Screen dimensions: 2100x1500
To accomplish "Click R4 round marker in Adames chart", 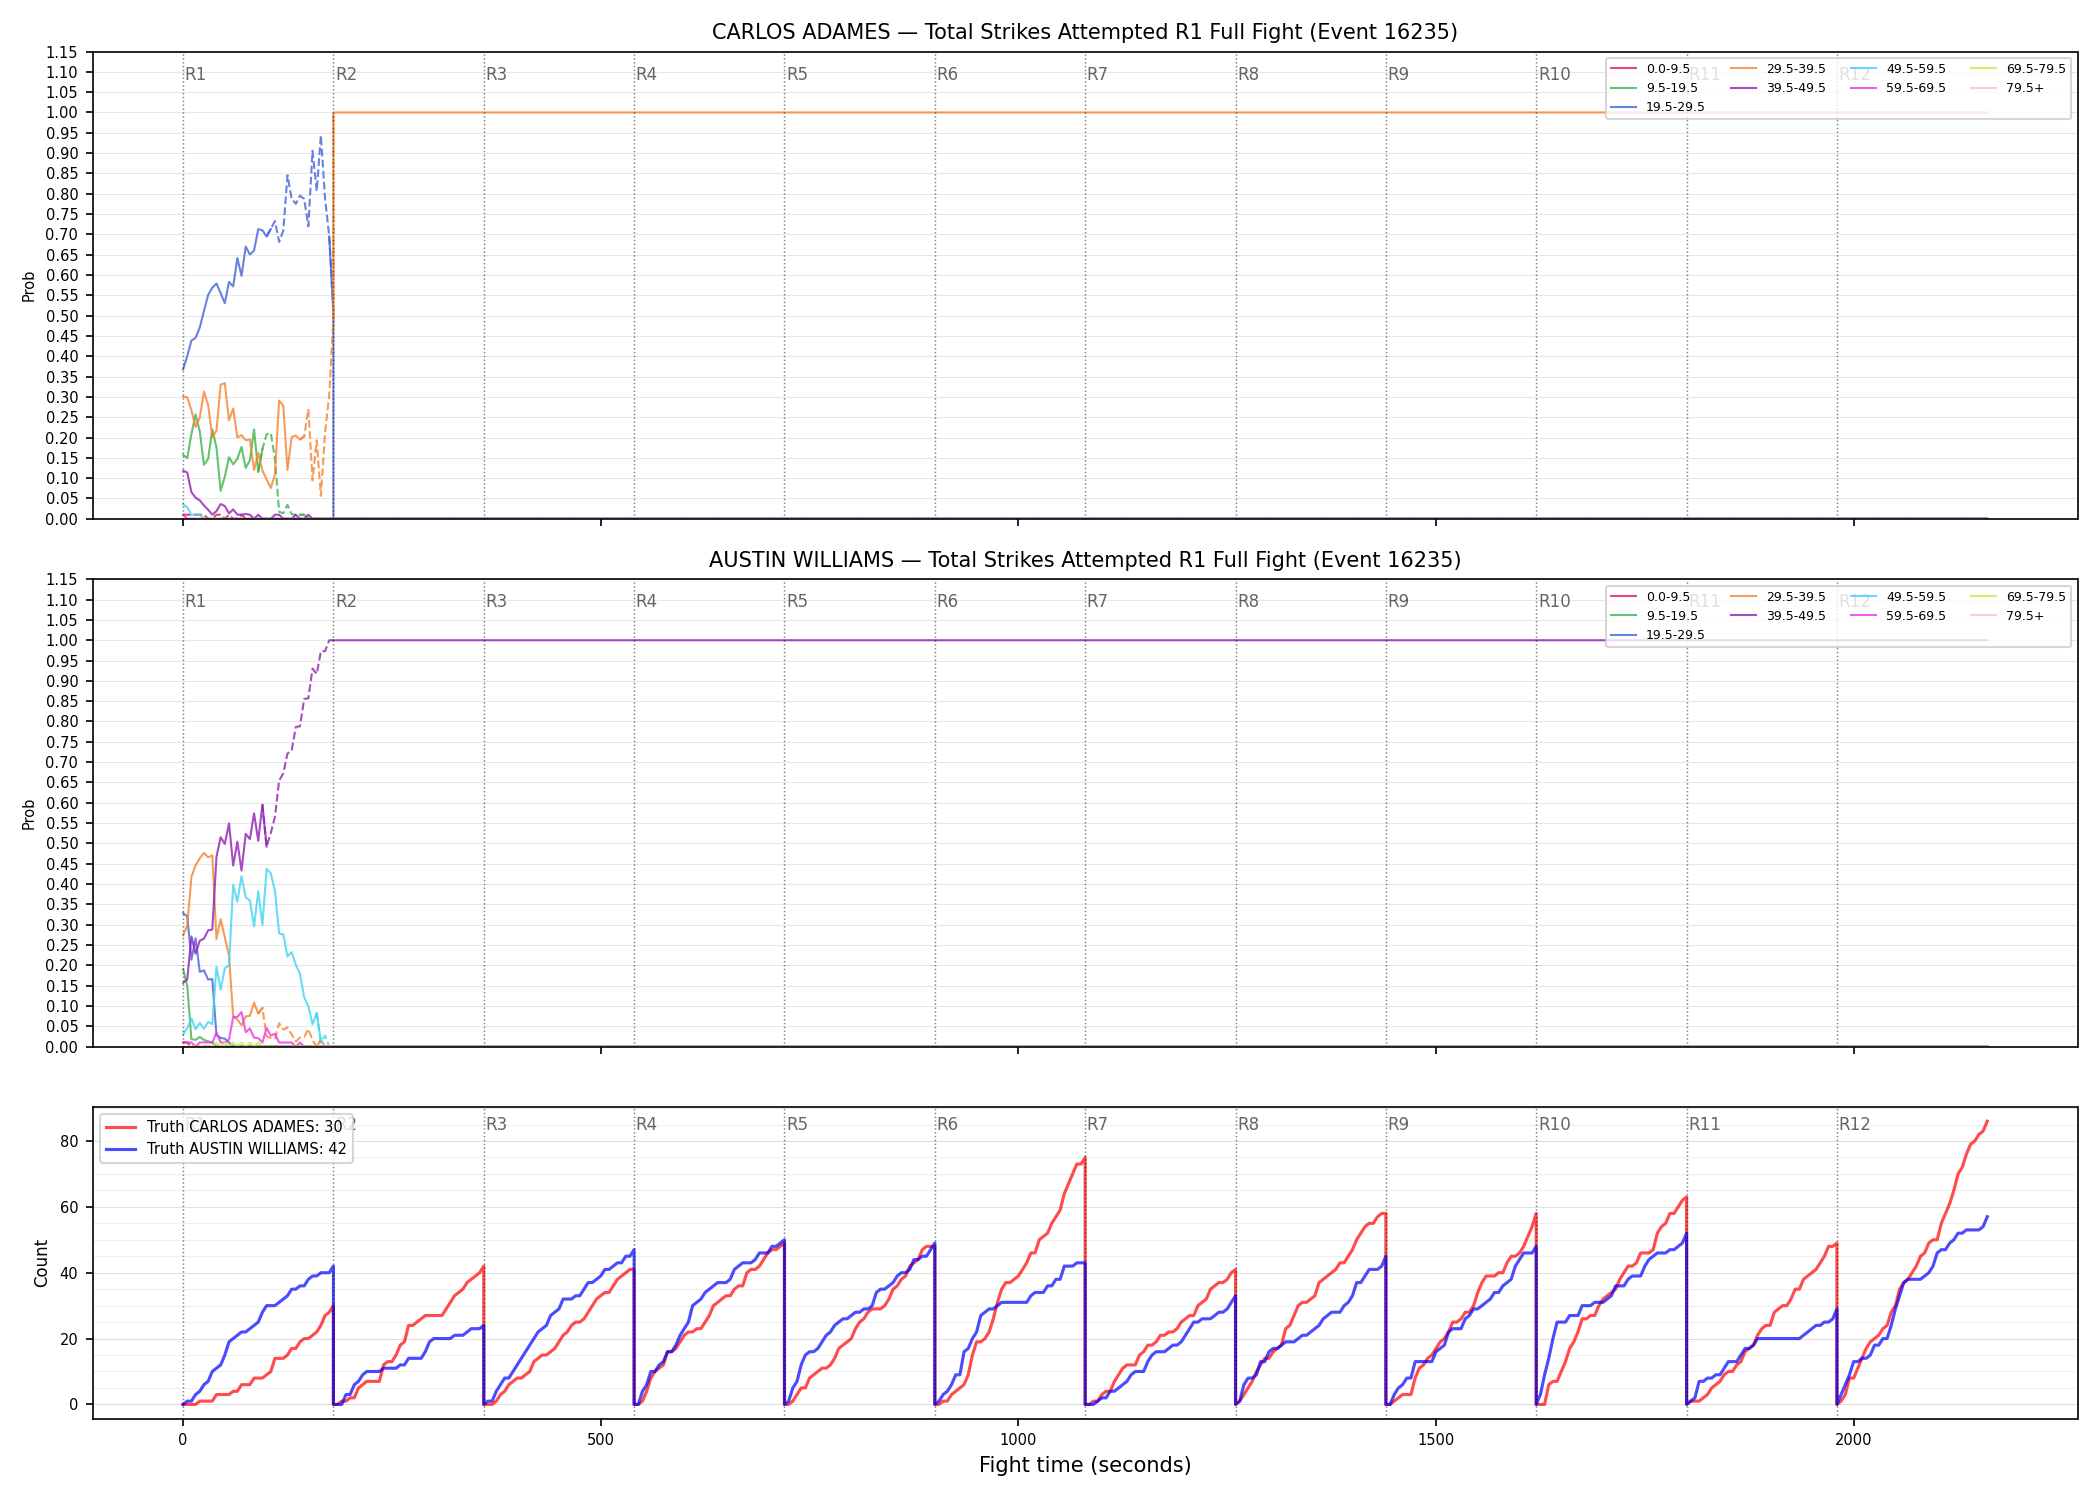I will [x=646, y=74].
